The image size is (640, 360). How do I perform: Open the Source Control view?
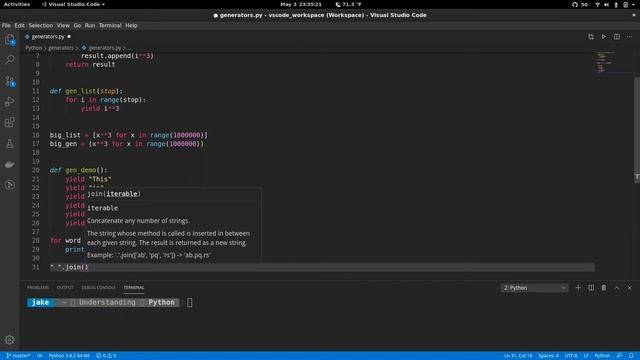click(9, 81)
